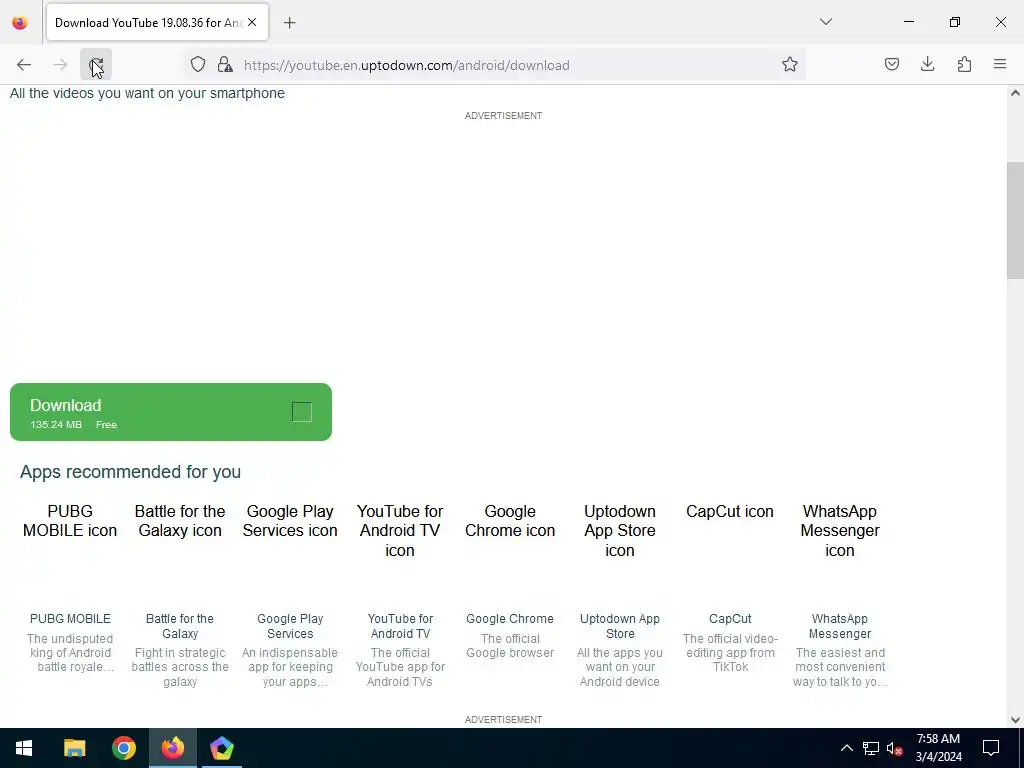Open YouTube for Android TV link
The width and height of the screenshot is (1024, 768).
(400, 626)
